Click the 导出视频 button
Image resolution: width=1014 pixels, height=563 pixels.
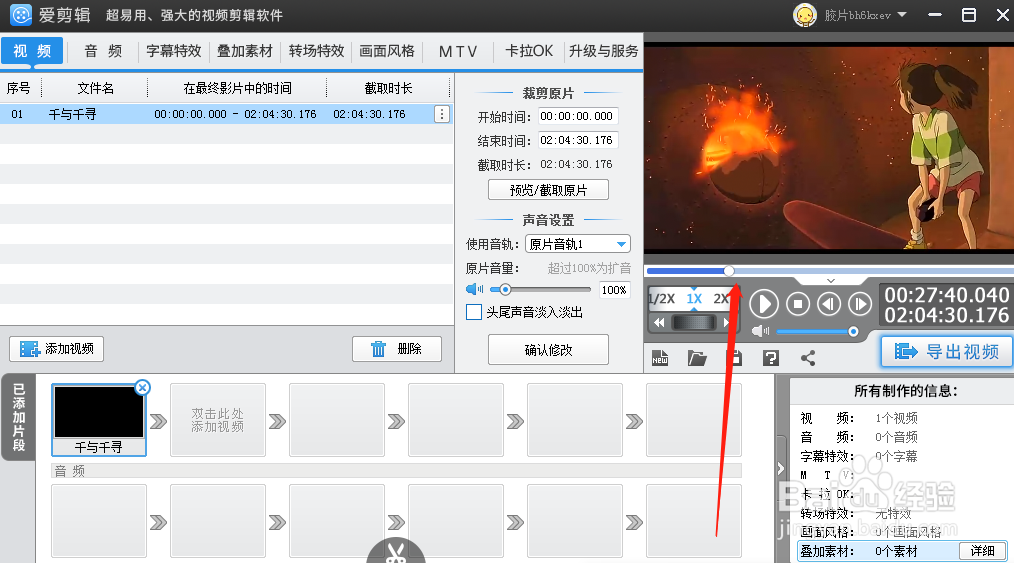(947, 352)
